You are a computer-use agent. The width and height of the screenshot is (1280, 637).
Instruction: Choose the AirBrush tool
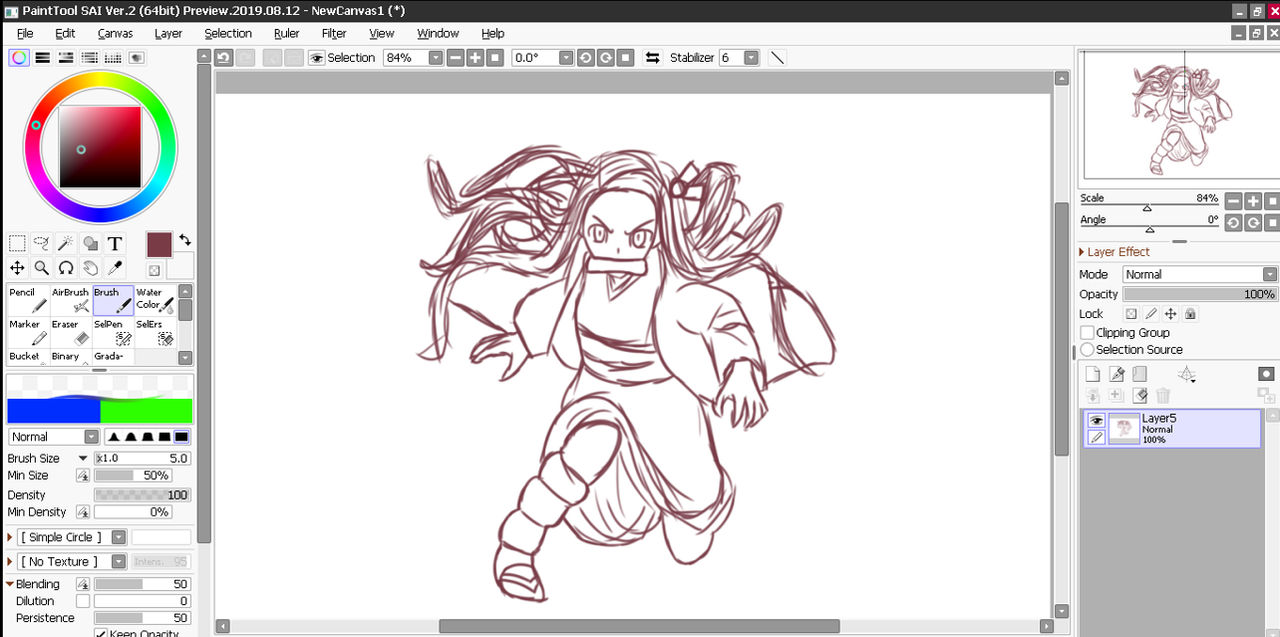71,300
